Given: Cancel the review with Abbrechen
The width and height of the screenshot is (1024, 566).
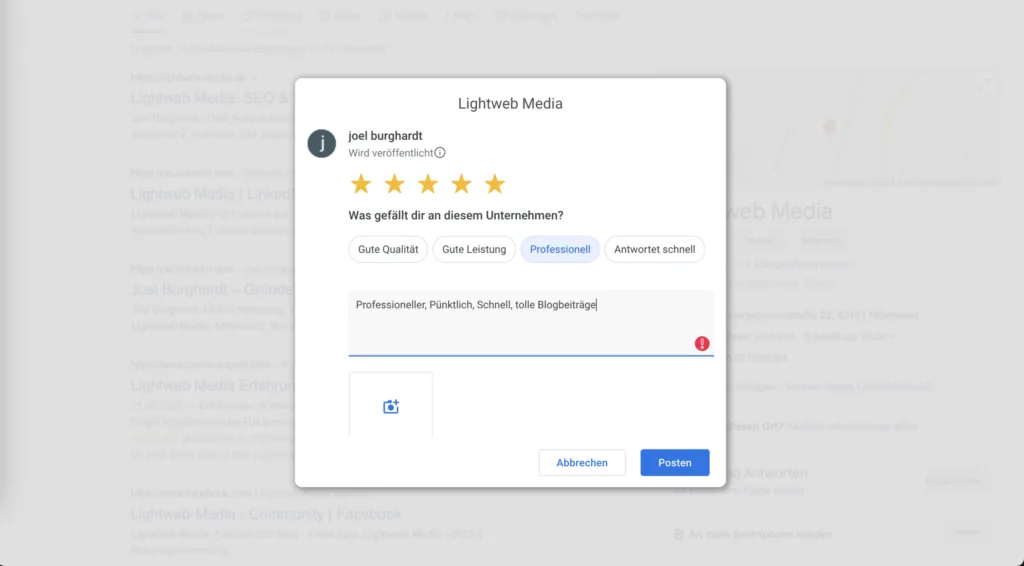Looking at the screenshot, I should pyautogui.click(x=582, y=463).
